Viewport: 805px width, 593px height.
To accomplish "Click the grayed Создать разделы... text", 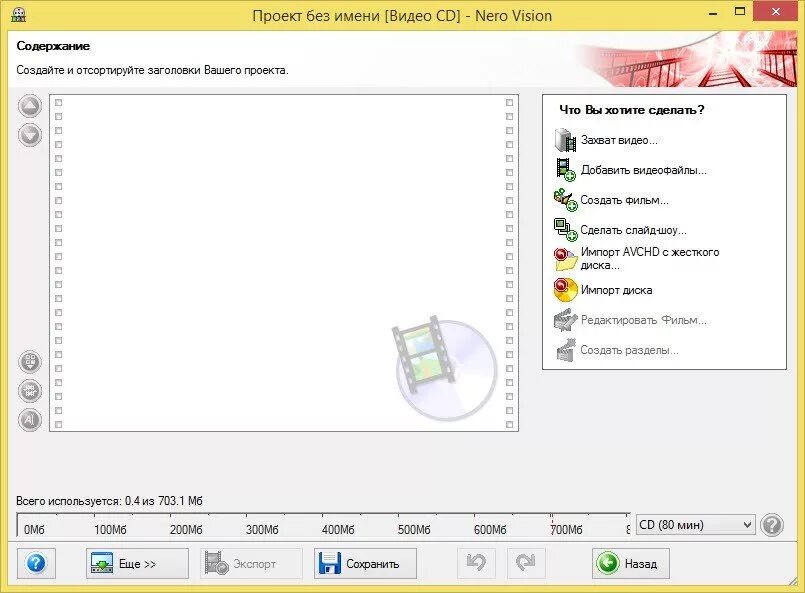I will 629,350.
